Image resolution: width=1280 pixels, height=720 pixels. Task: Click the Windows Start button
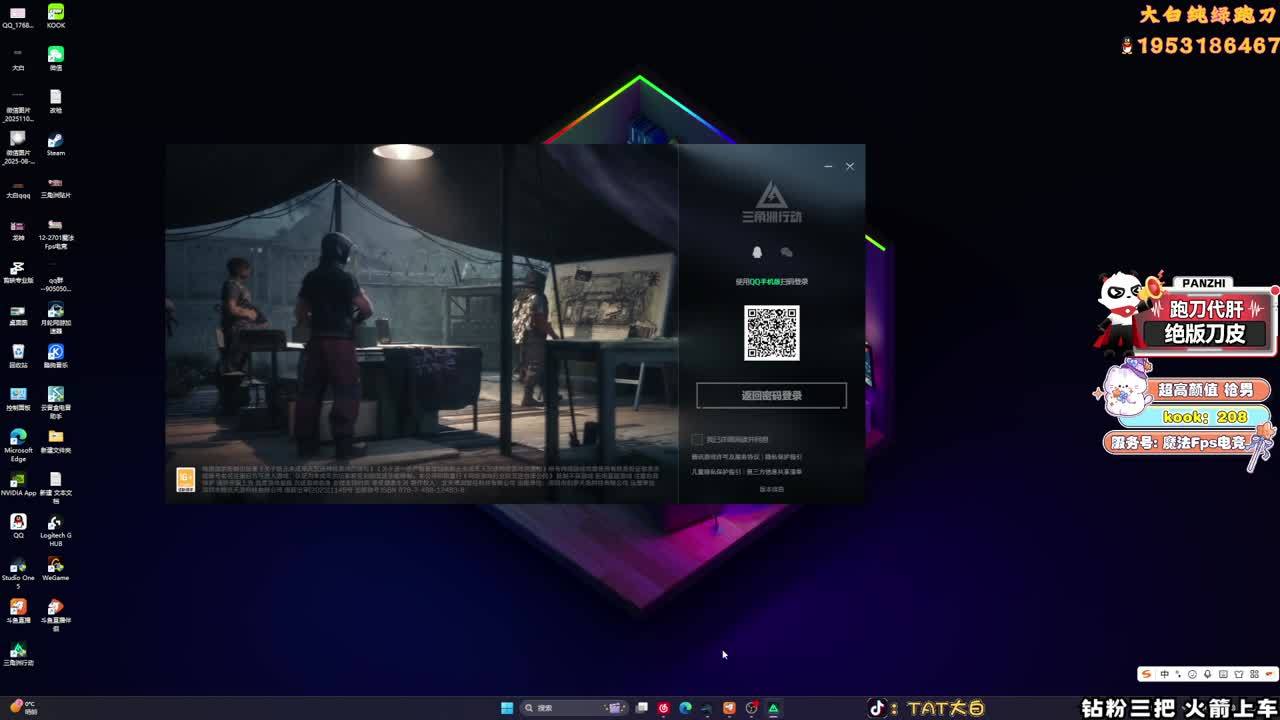[x=507, y=708]
